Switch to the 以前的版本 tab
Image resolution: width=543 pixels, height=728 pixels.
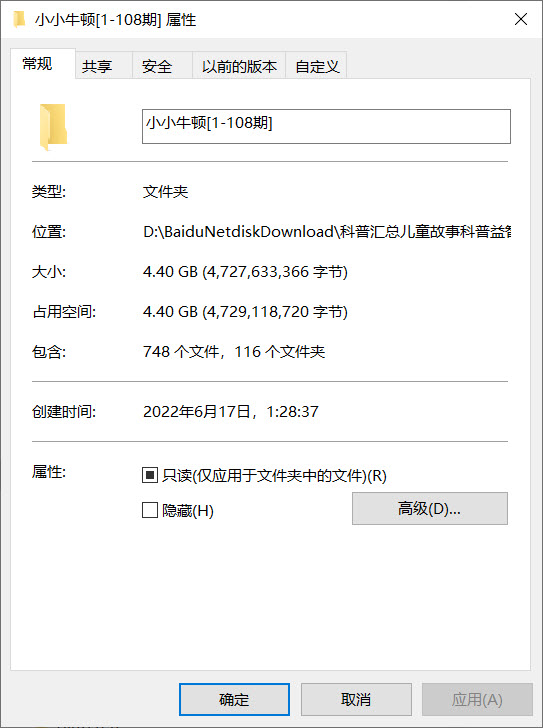pyautogui.click(x=239, y=65)
